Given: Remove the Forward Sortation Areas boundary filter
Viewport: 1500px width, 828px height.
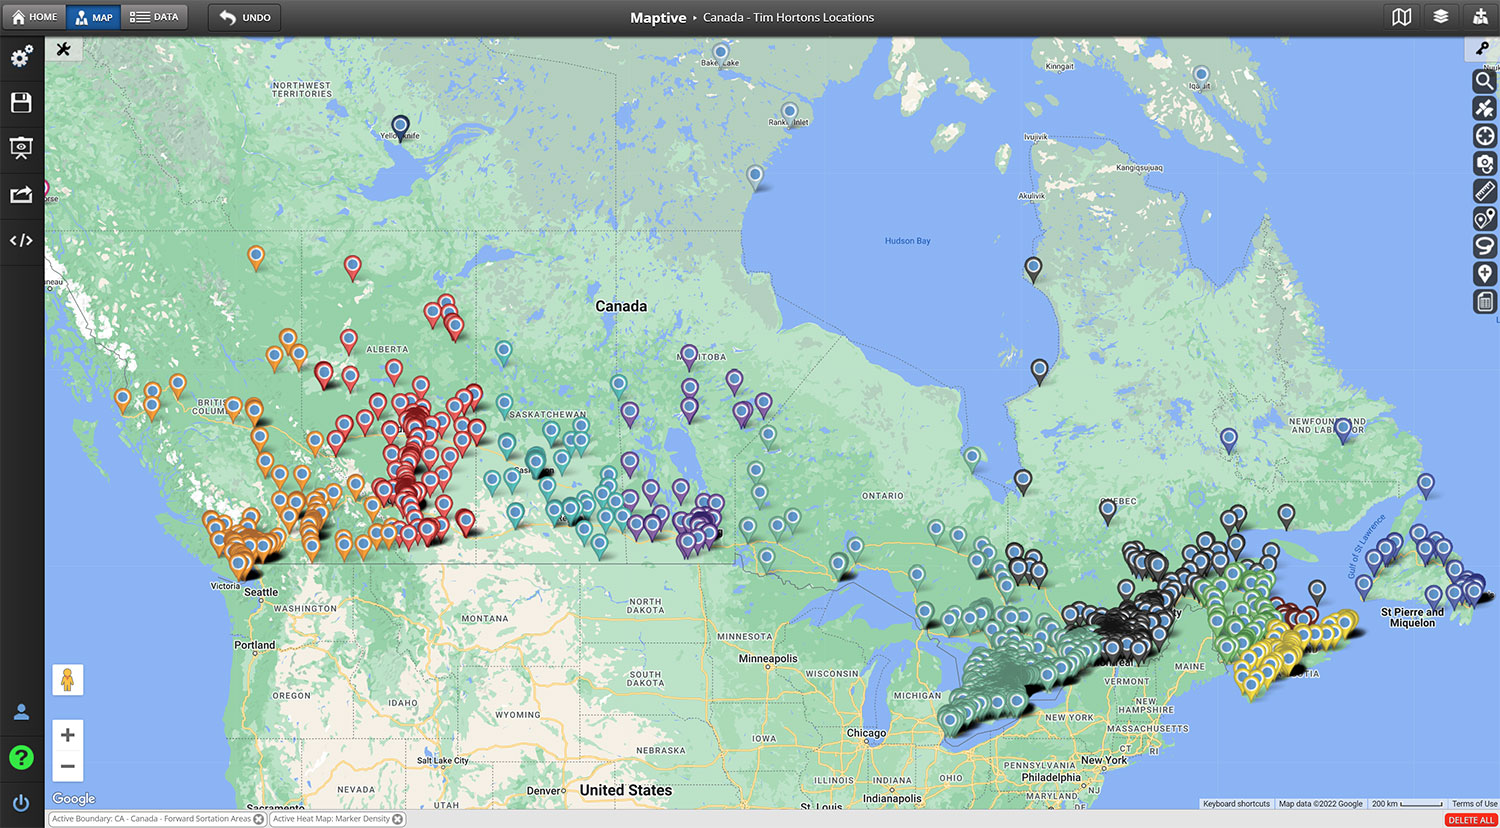Looking at the screenshot, I should point(258,819).
